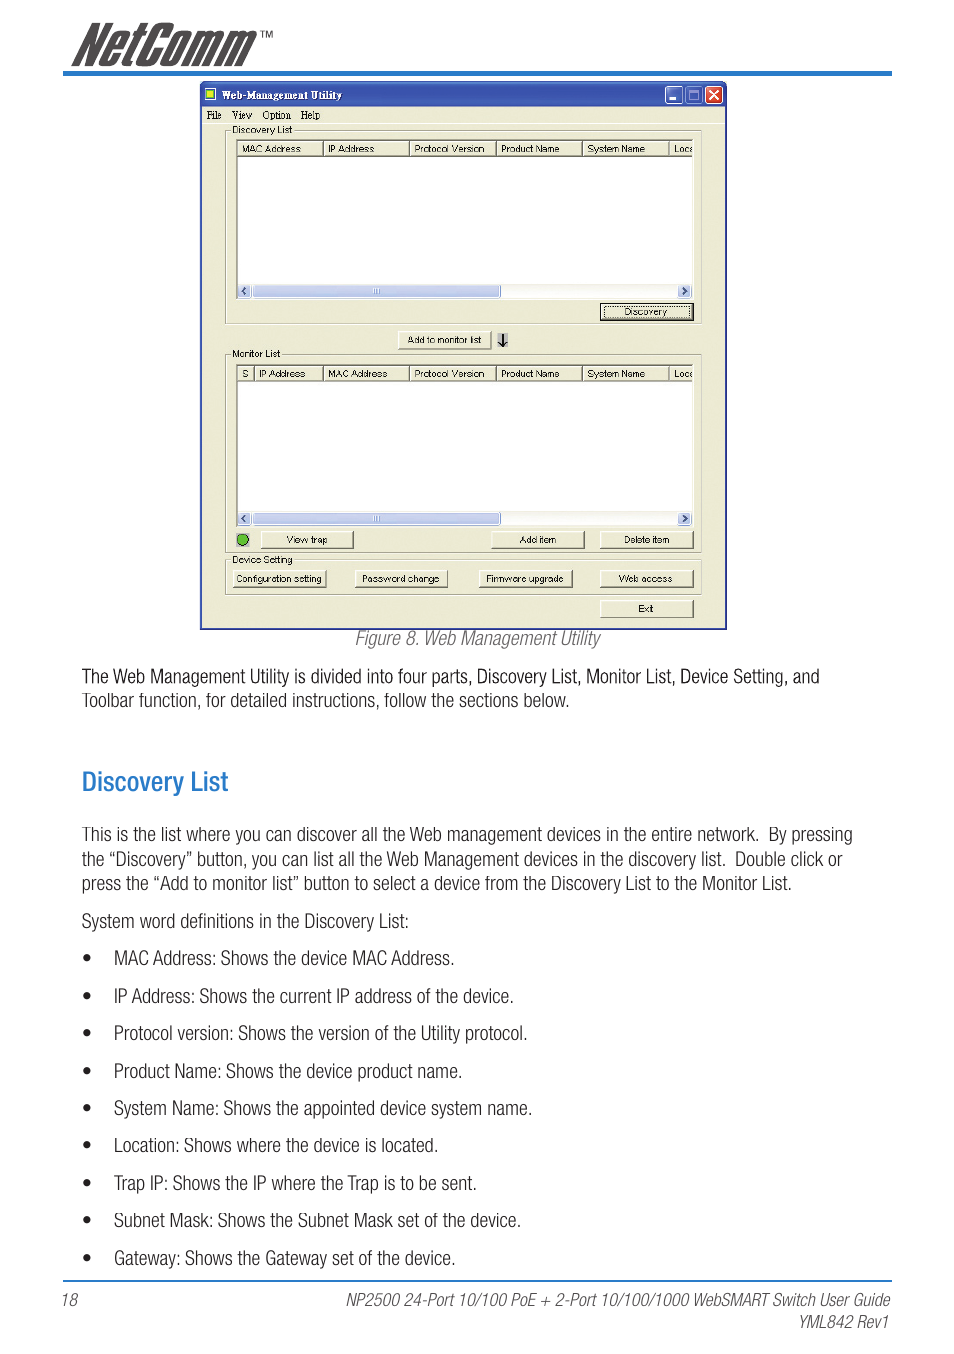
Task: Sort Discovery List by Protocol Version column
Action: pyautogui.click(x=452, y=149)
